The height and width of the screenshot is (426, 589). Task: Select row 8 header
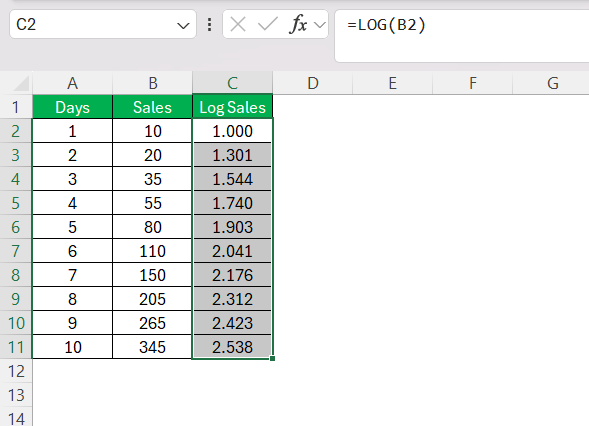(16, 275)
